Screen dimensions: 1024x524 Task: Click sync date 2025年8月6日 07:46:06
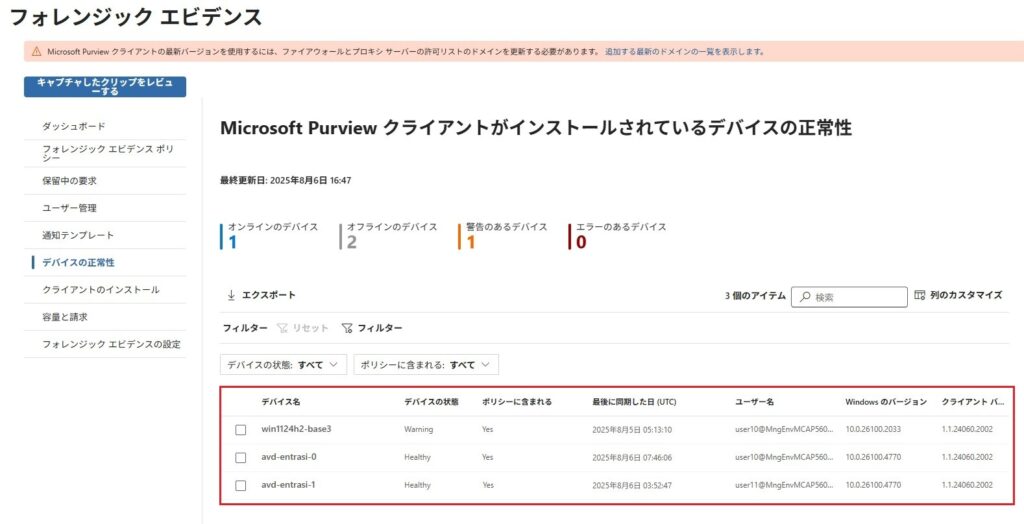632,457
